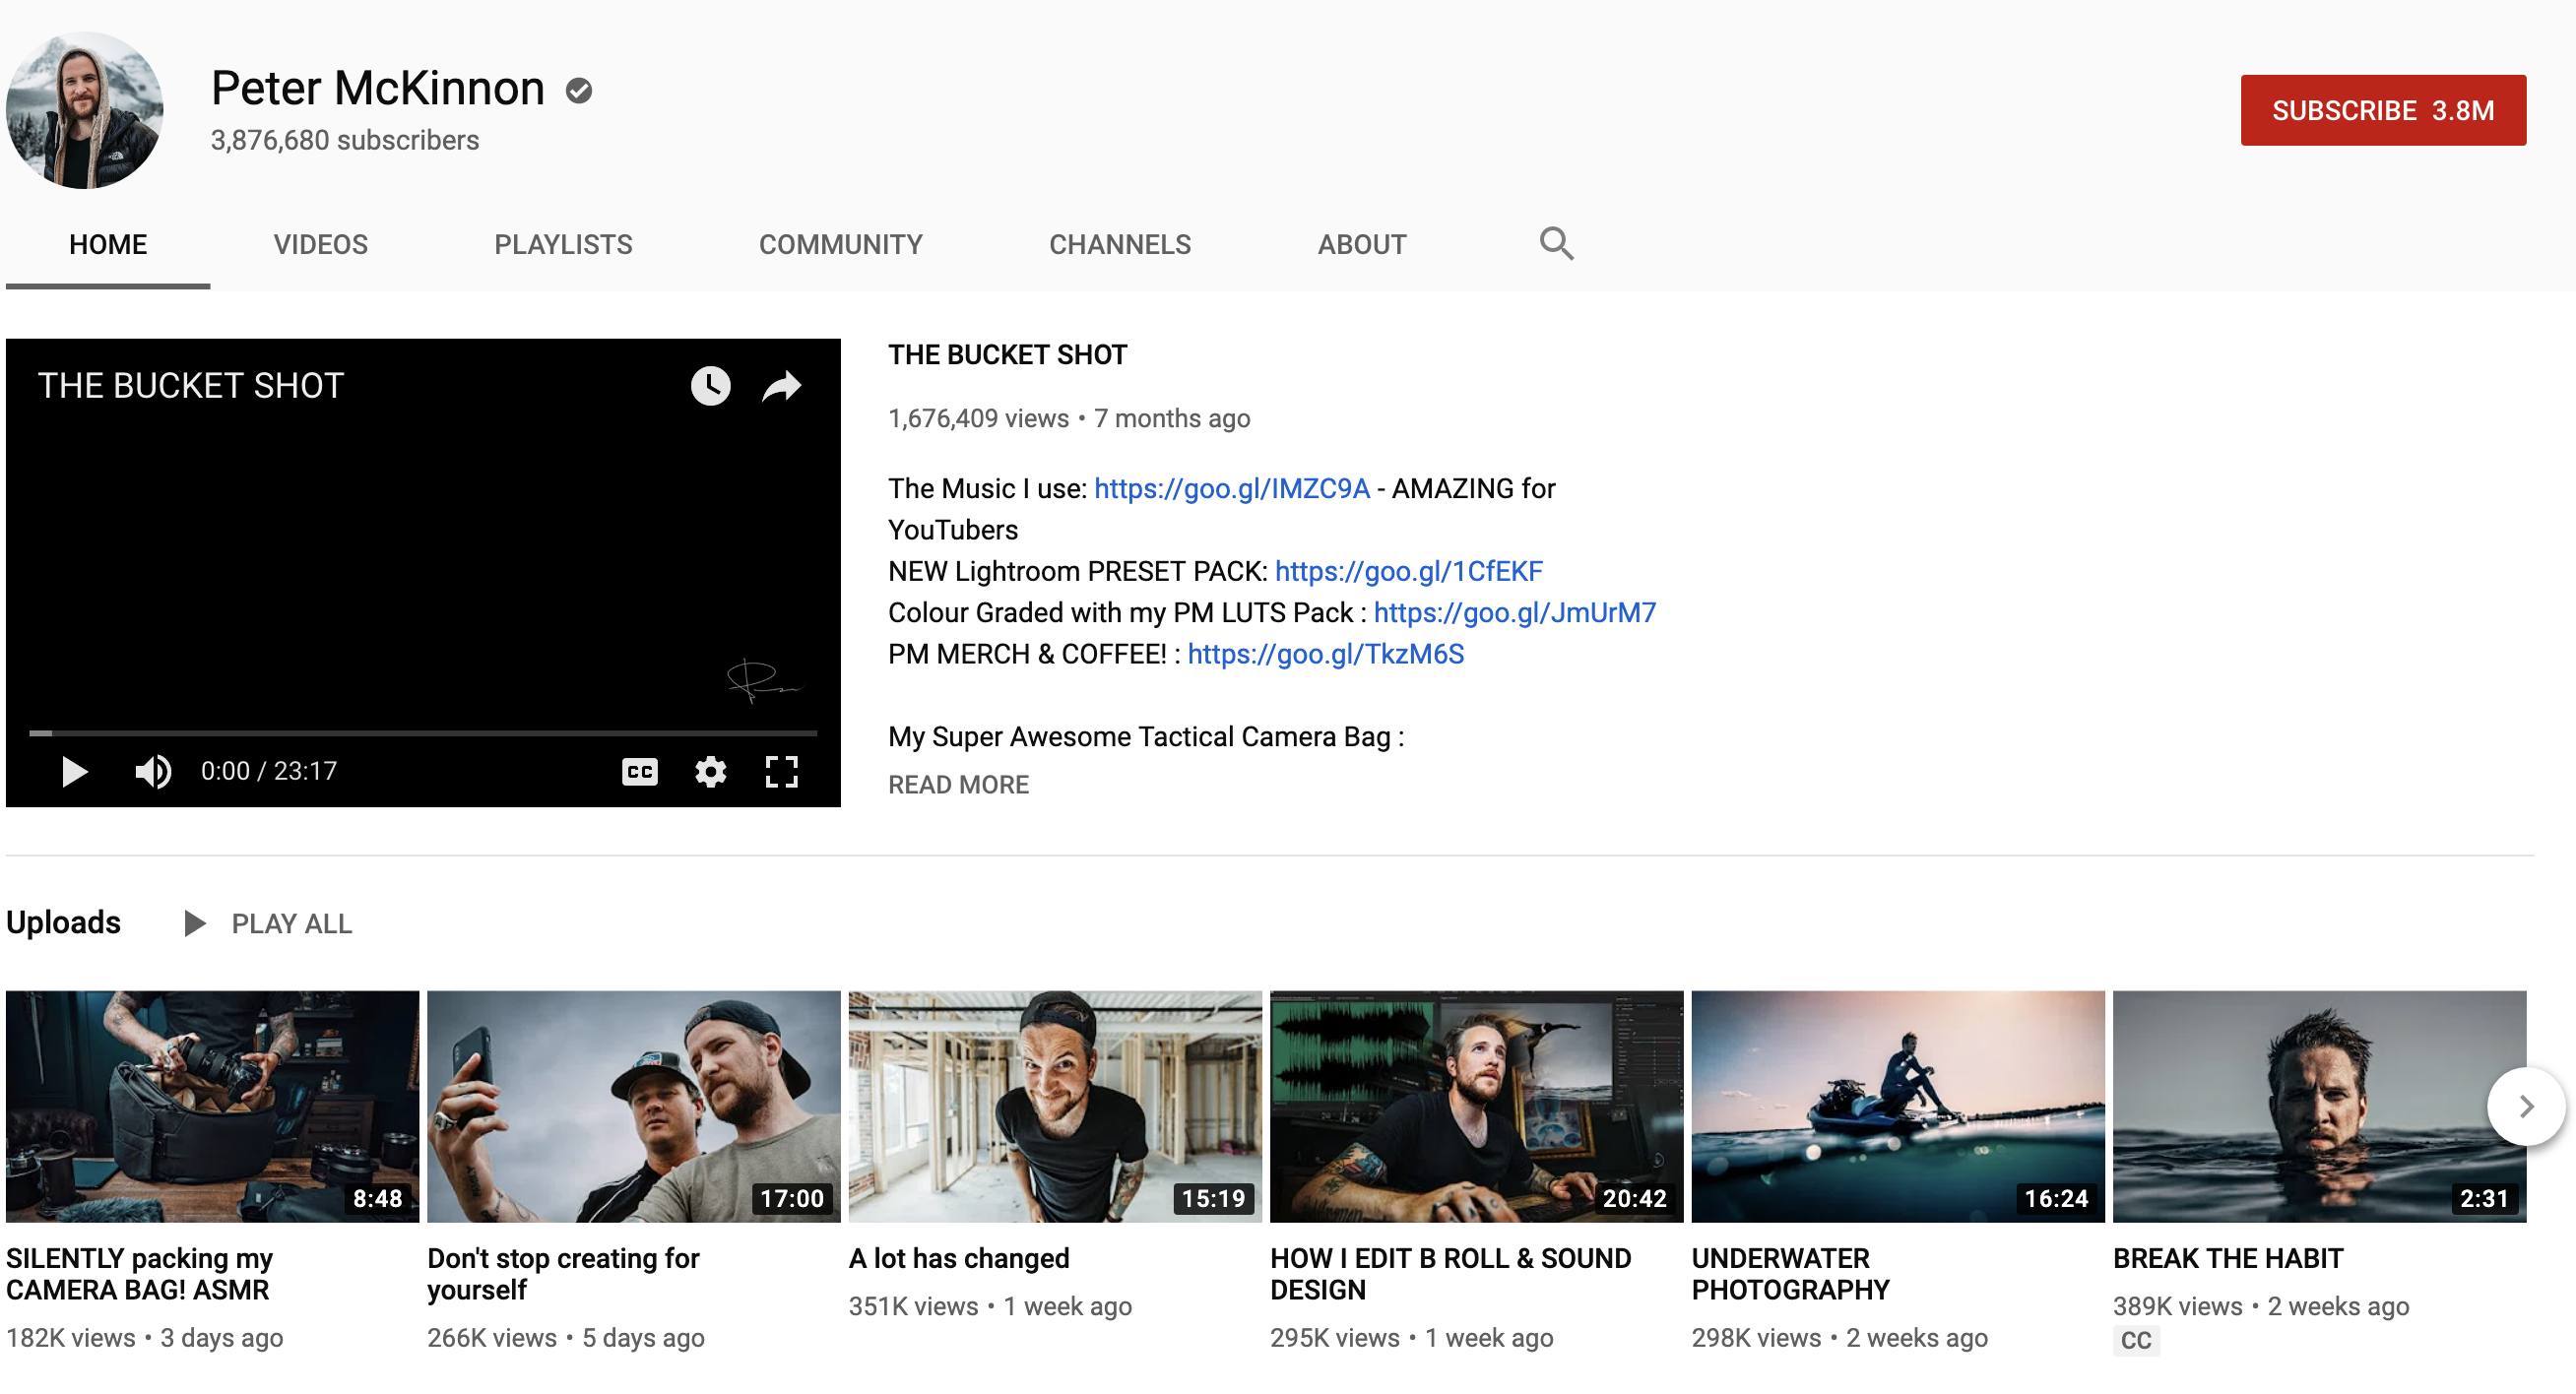Open the A lot has changed thumbnail
The width and height of the screenshot is (2576, 1394).
click(1055, 1107)
